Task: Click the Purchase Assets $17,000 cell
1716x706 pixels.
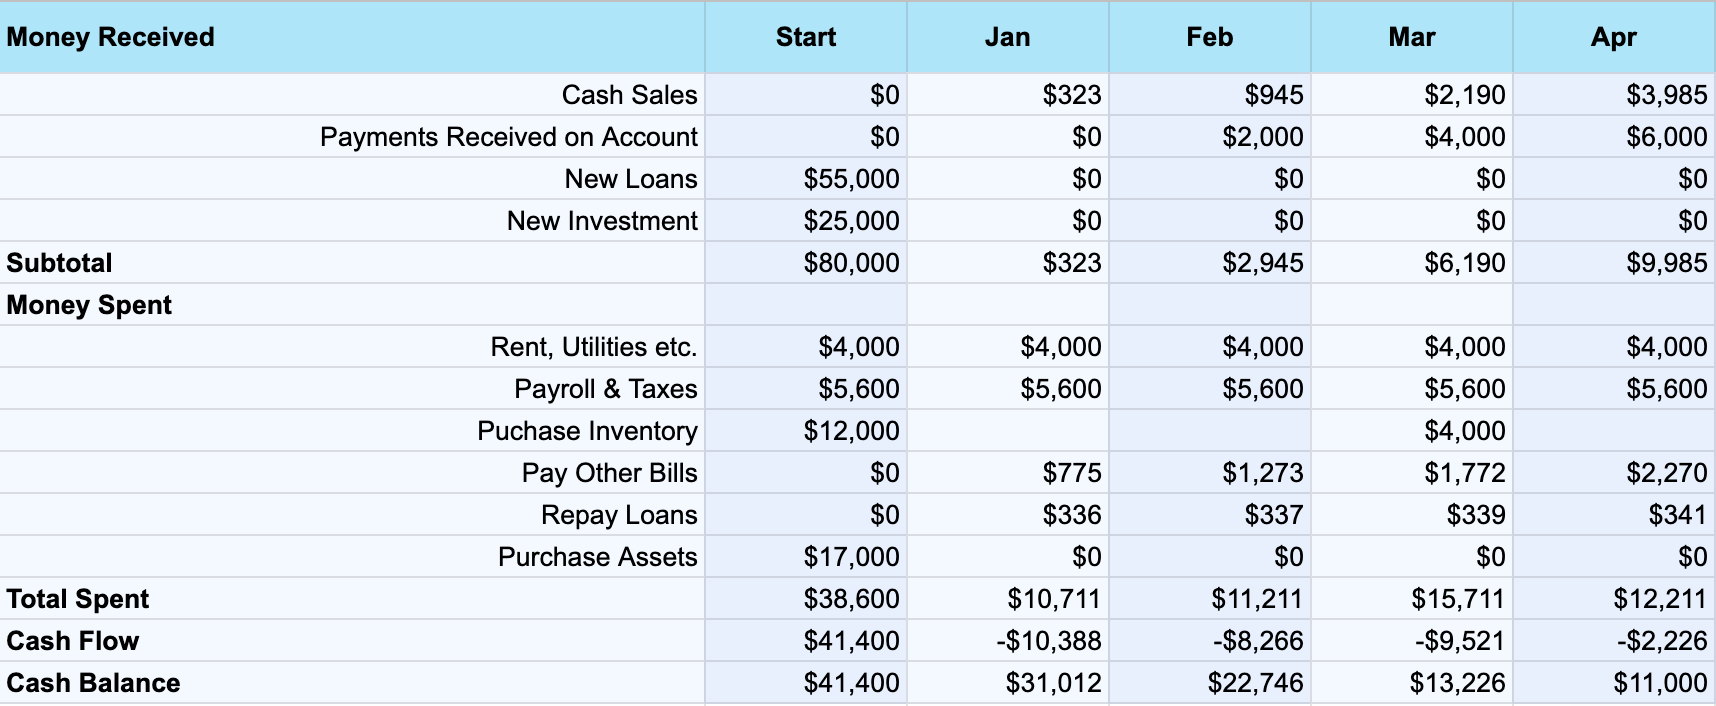Action: point(851,557)
